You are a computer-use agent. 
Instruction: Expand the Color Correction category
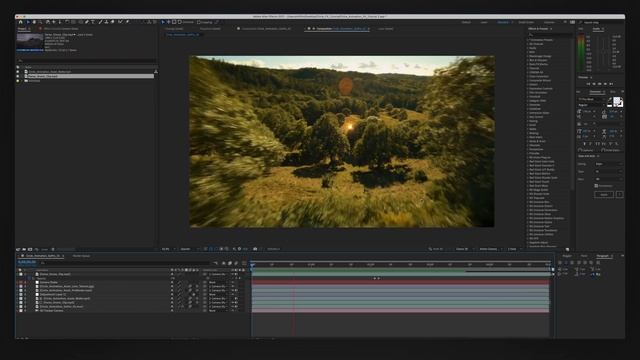[x=528, y=76]
